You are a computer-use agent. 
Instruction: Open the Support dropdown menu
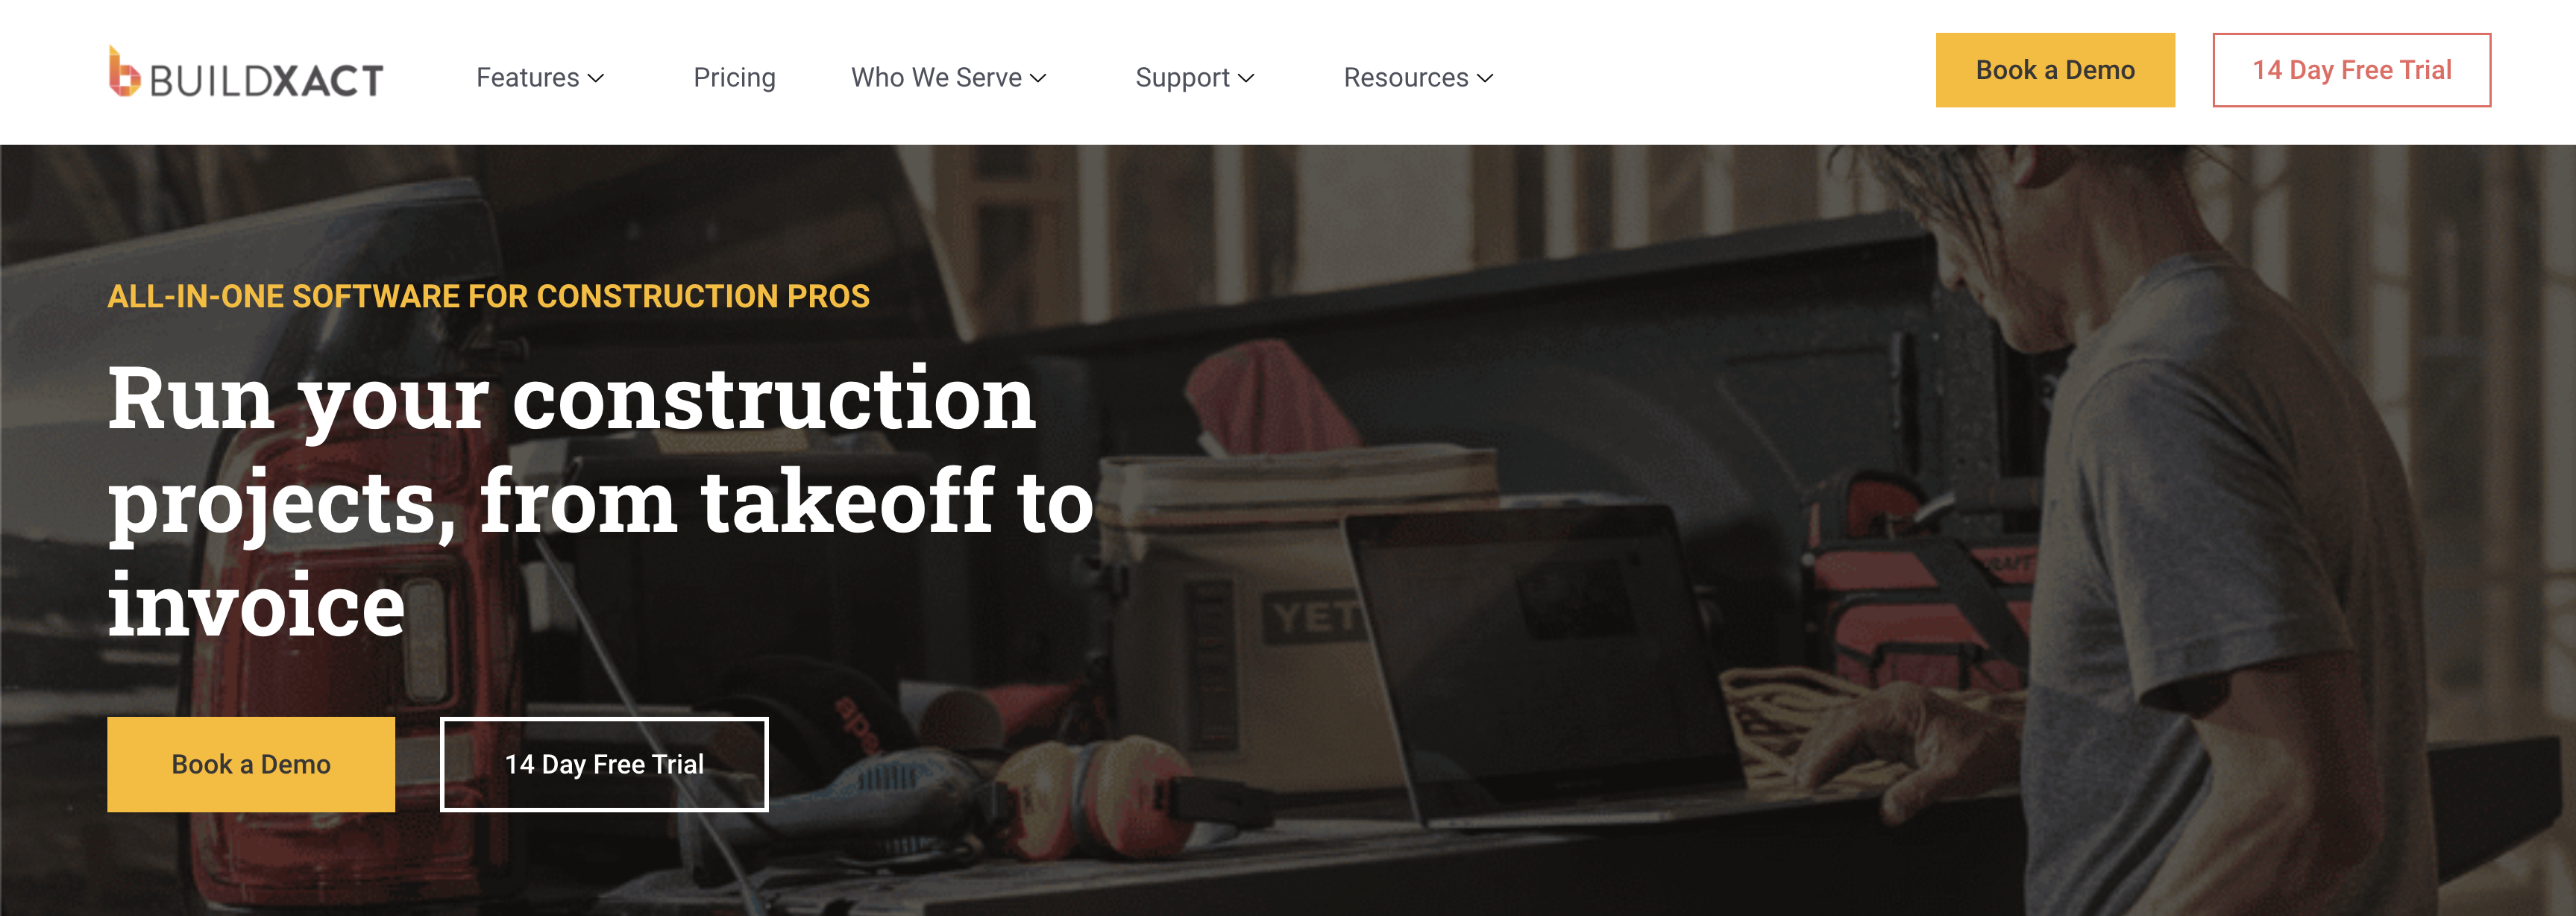click(x=1194, y=78)
